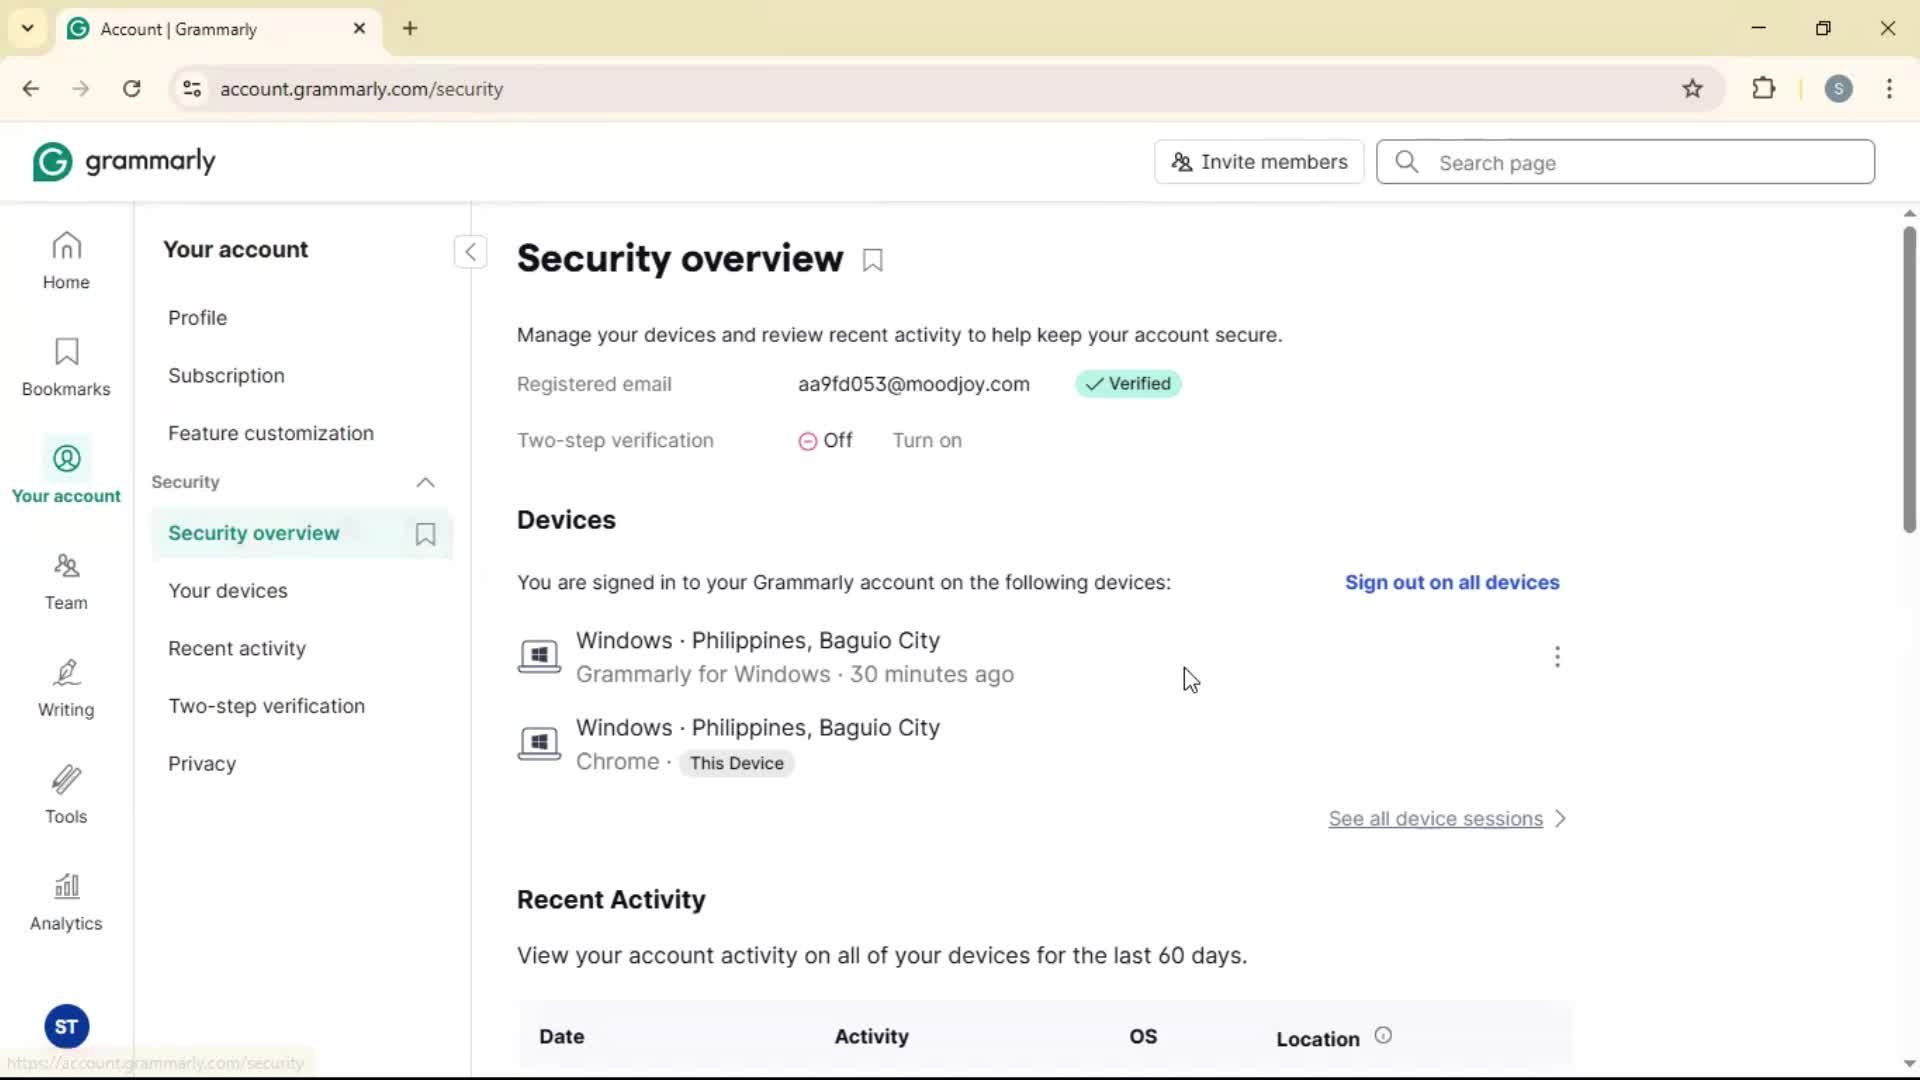Turn on two-step verification

[x=926, y=440]
